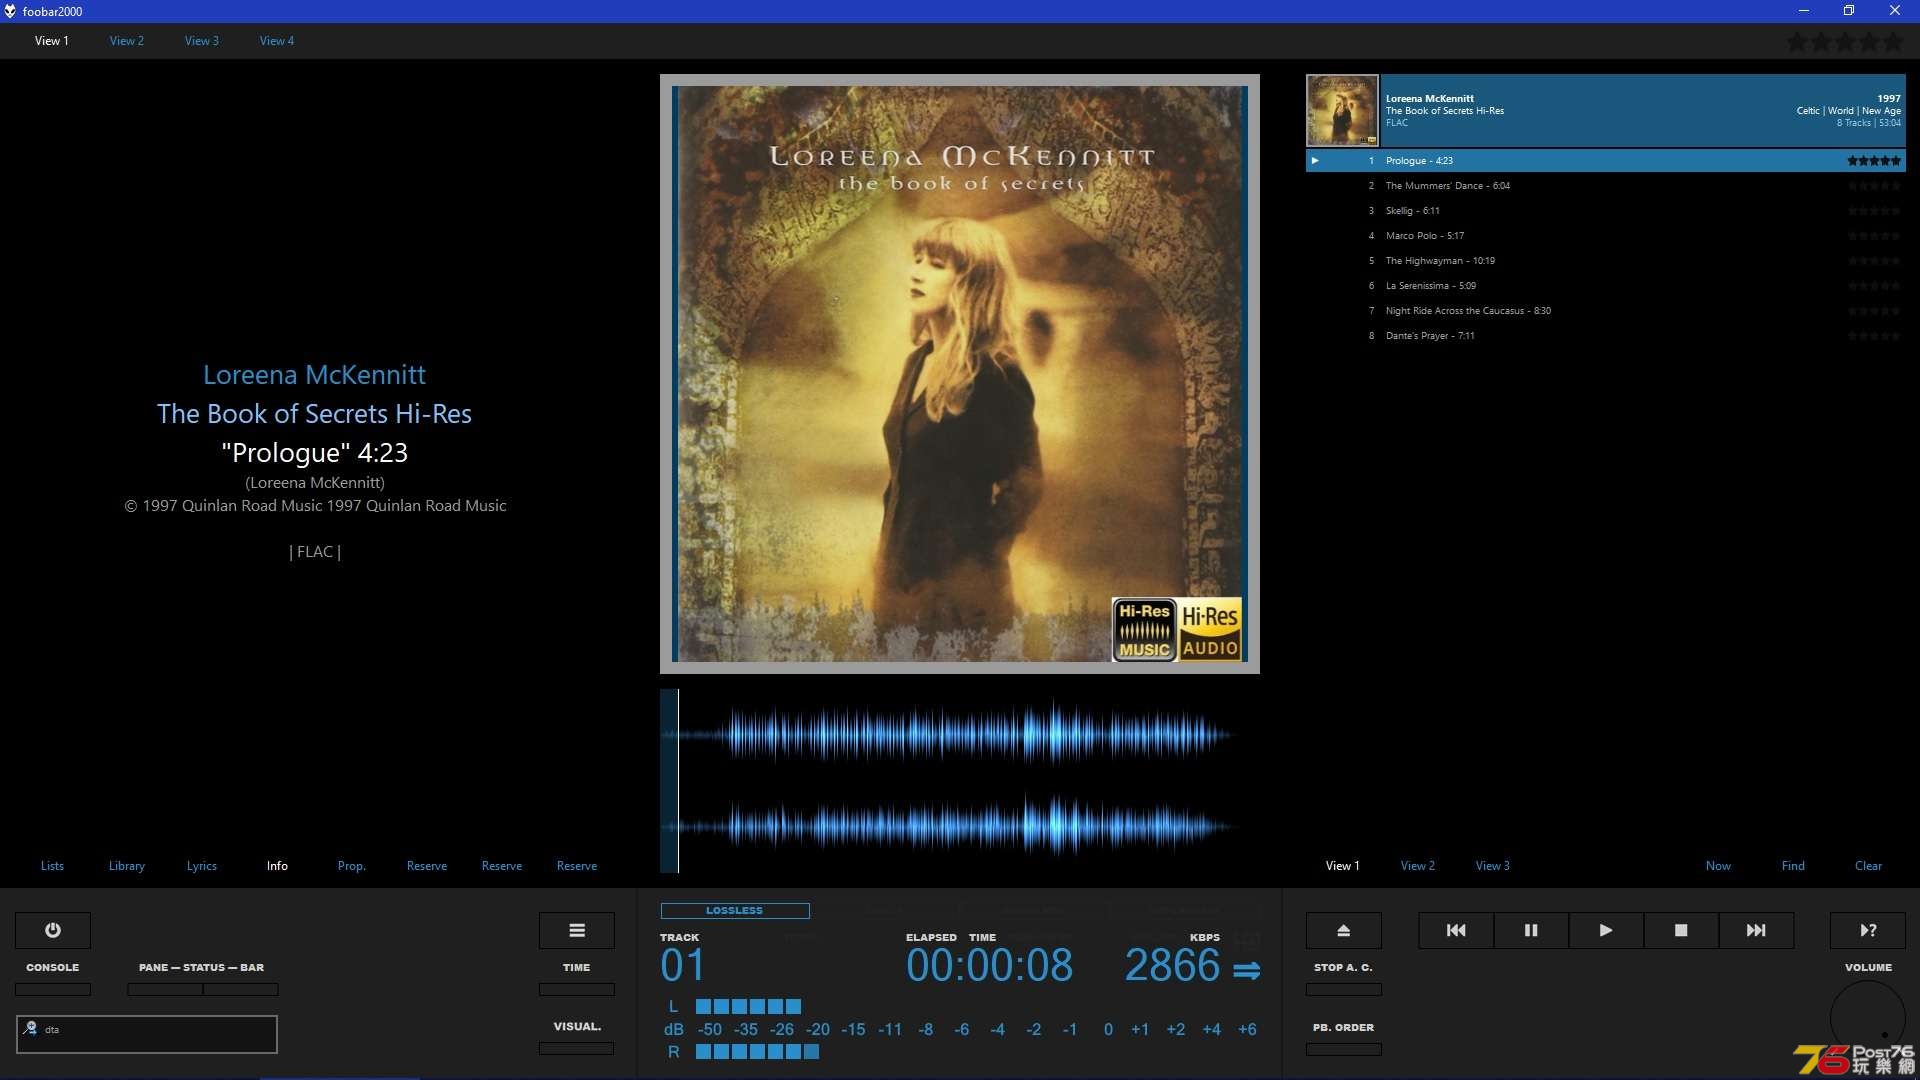Image resolution: width=1920 pixels, height=1080 pixels.
Task: Open the hamburger menu button
Action: coord(577,930)
